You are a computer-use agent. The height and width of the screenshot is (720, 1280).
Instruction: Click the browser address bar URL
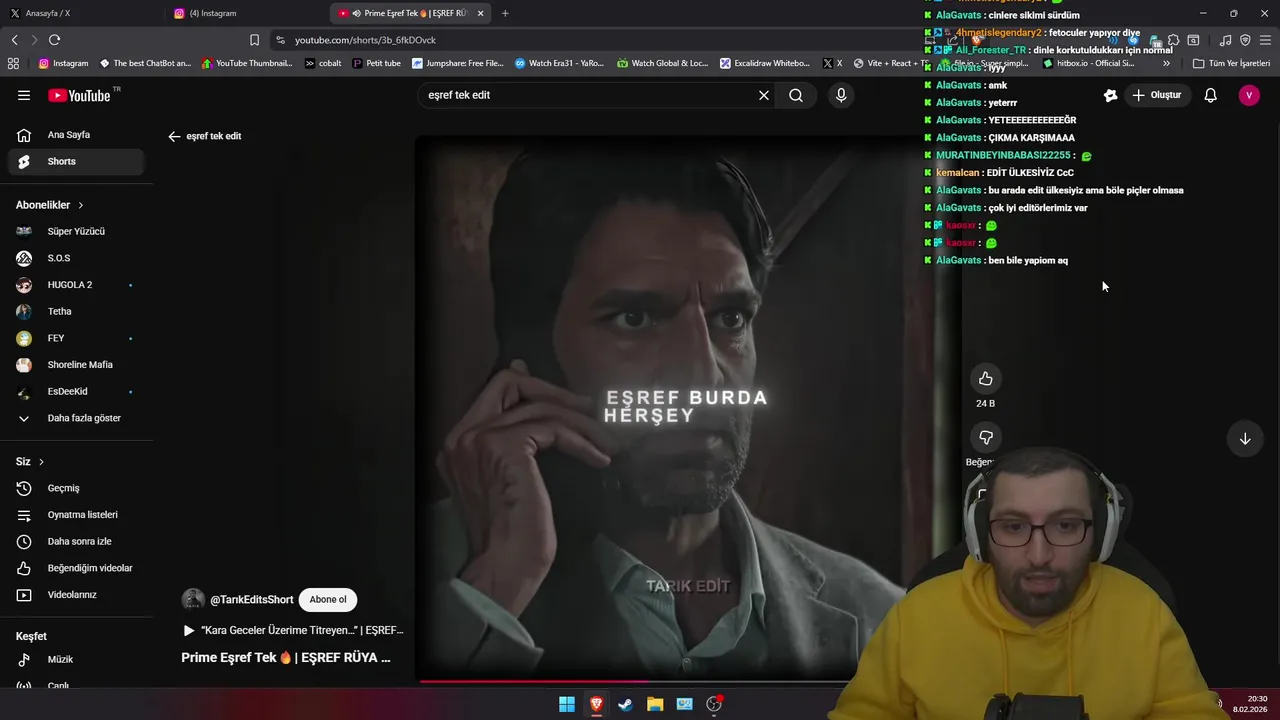pos(366,40)
